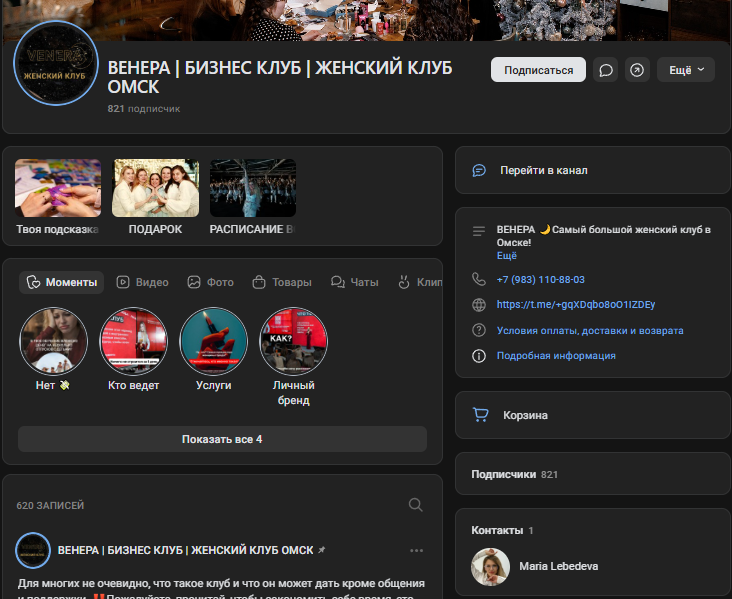732x599 pixels.
Task: Click the search icon next to 620 ЗАПИСЕЙ
Action: pos(415,505)
